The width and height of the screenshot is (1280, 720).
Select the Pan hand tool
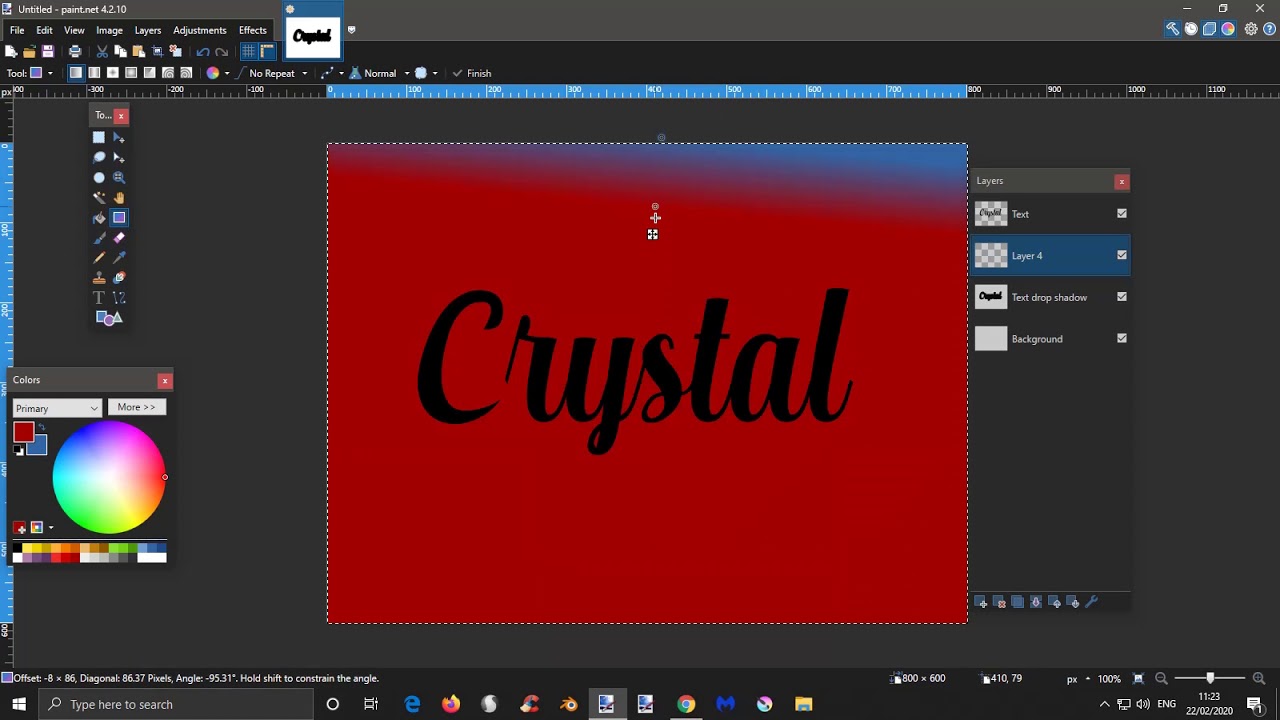point(119,198)
